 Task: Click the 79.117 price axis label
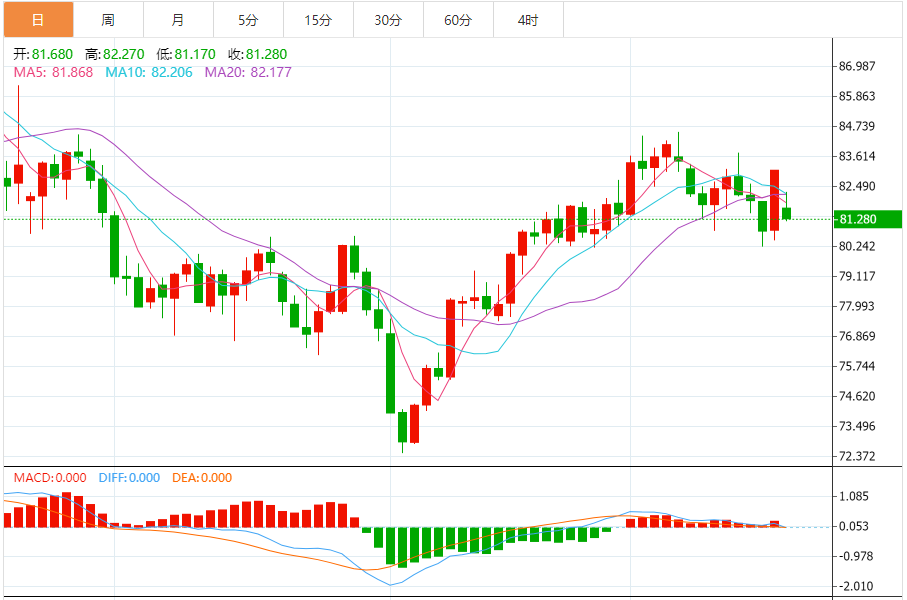(857, 277)
